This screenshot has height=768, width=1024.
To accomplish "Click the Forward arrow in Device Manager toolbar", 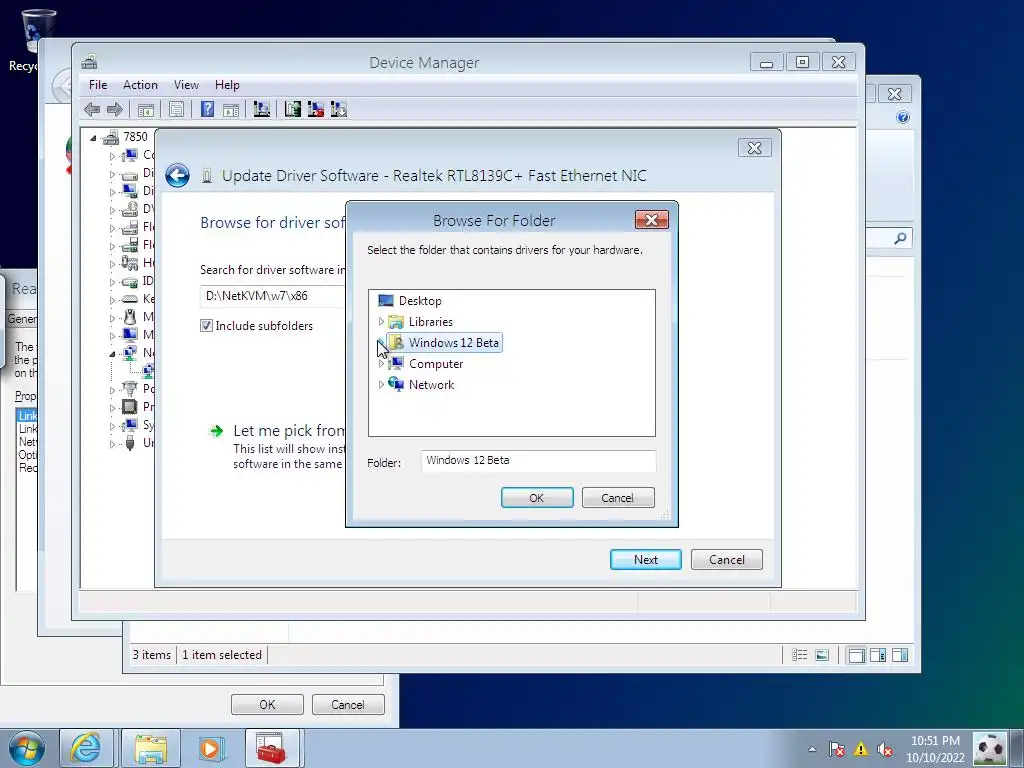I will pos(115,109).
